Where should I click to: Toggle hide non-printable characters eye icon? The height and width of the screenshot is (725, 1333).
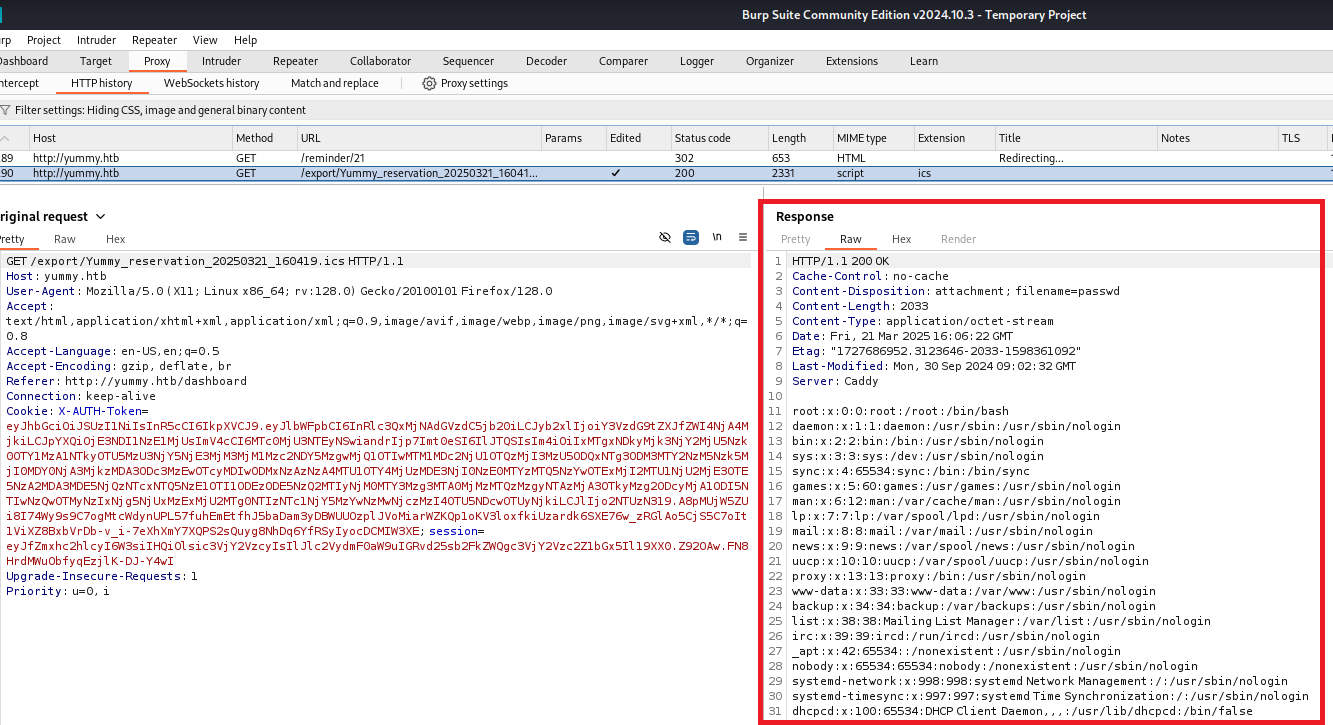[665, 237]
